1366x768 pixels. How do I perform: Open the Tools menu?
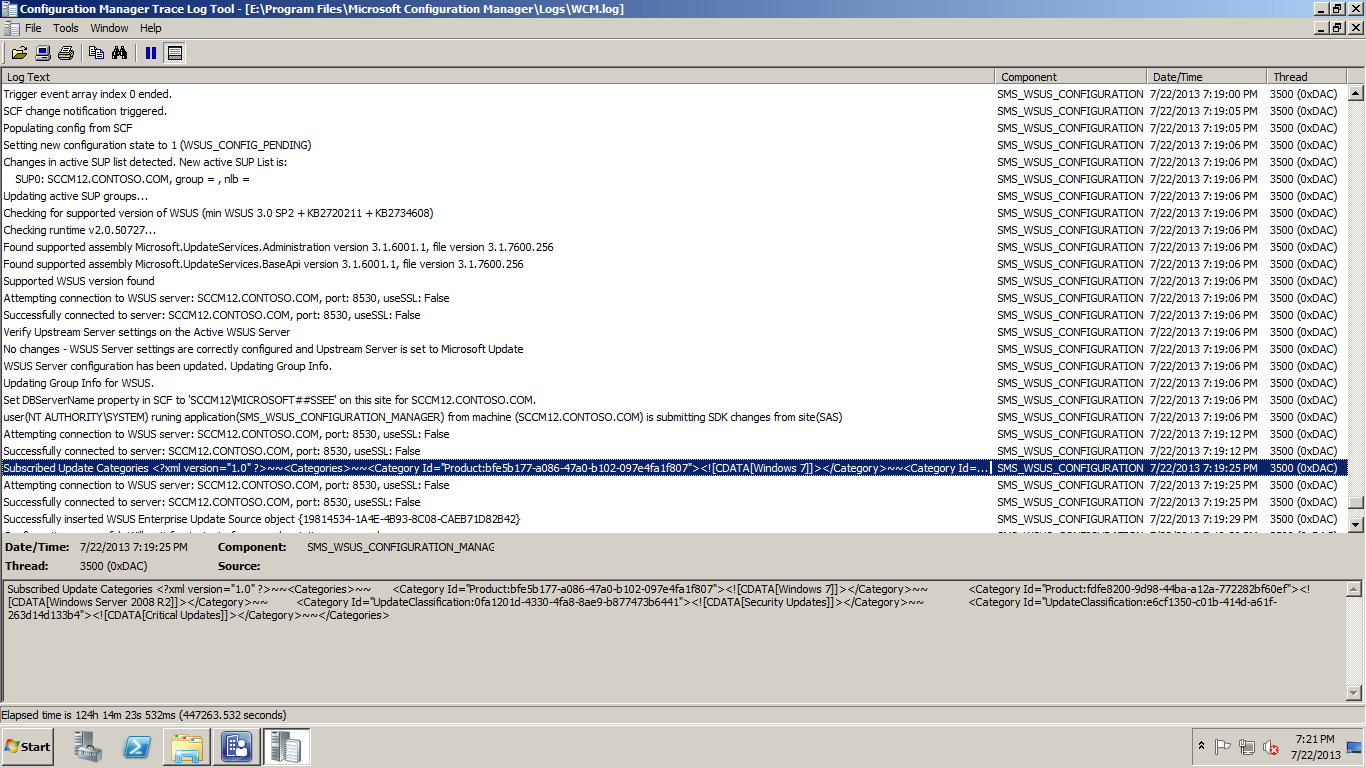click(66, 28)
